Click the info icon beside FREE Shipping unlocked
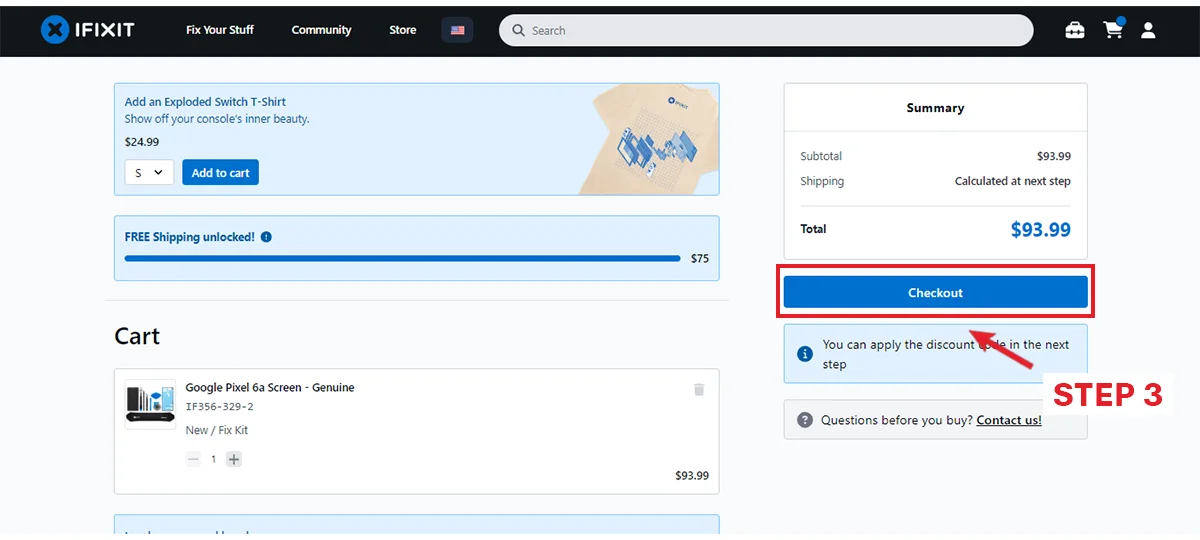 click(x=266, y=237)
